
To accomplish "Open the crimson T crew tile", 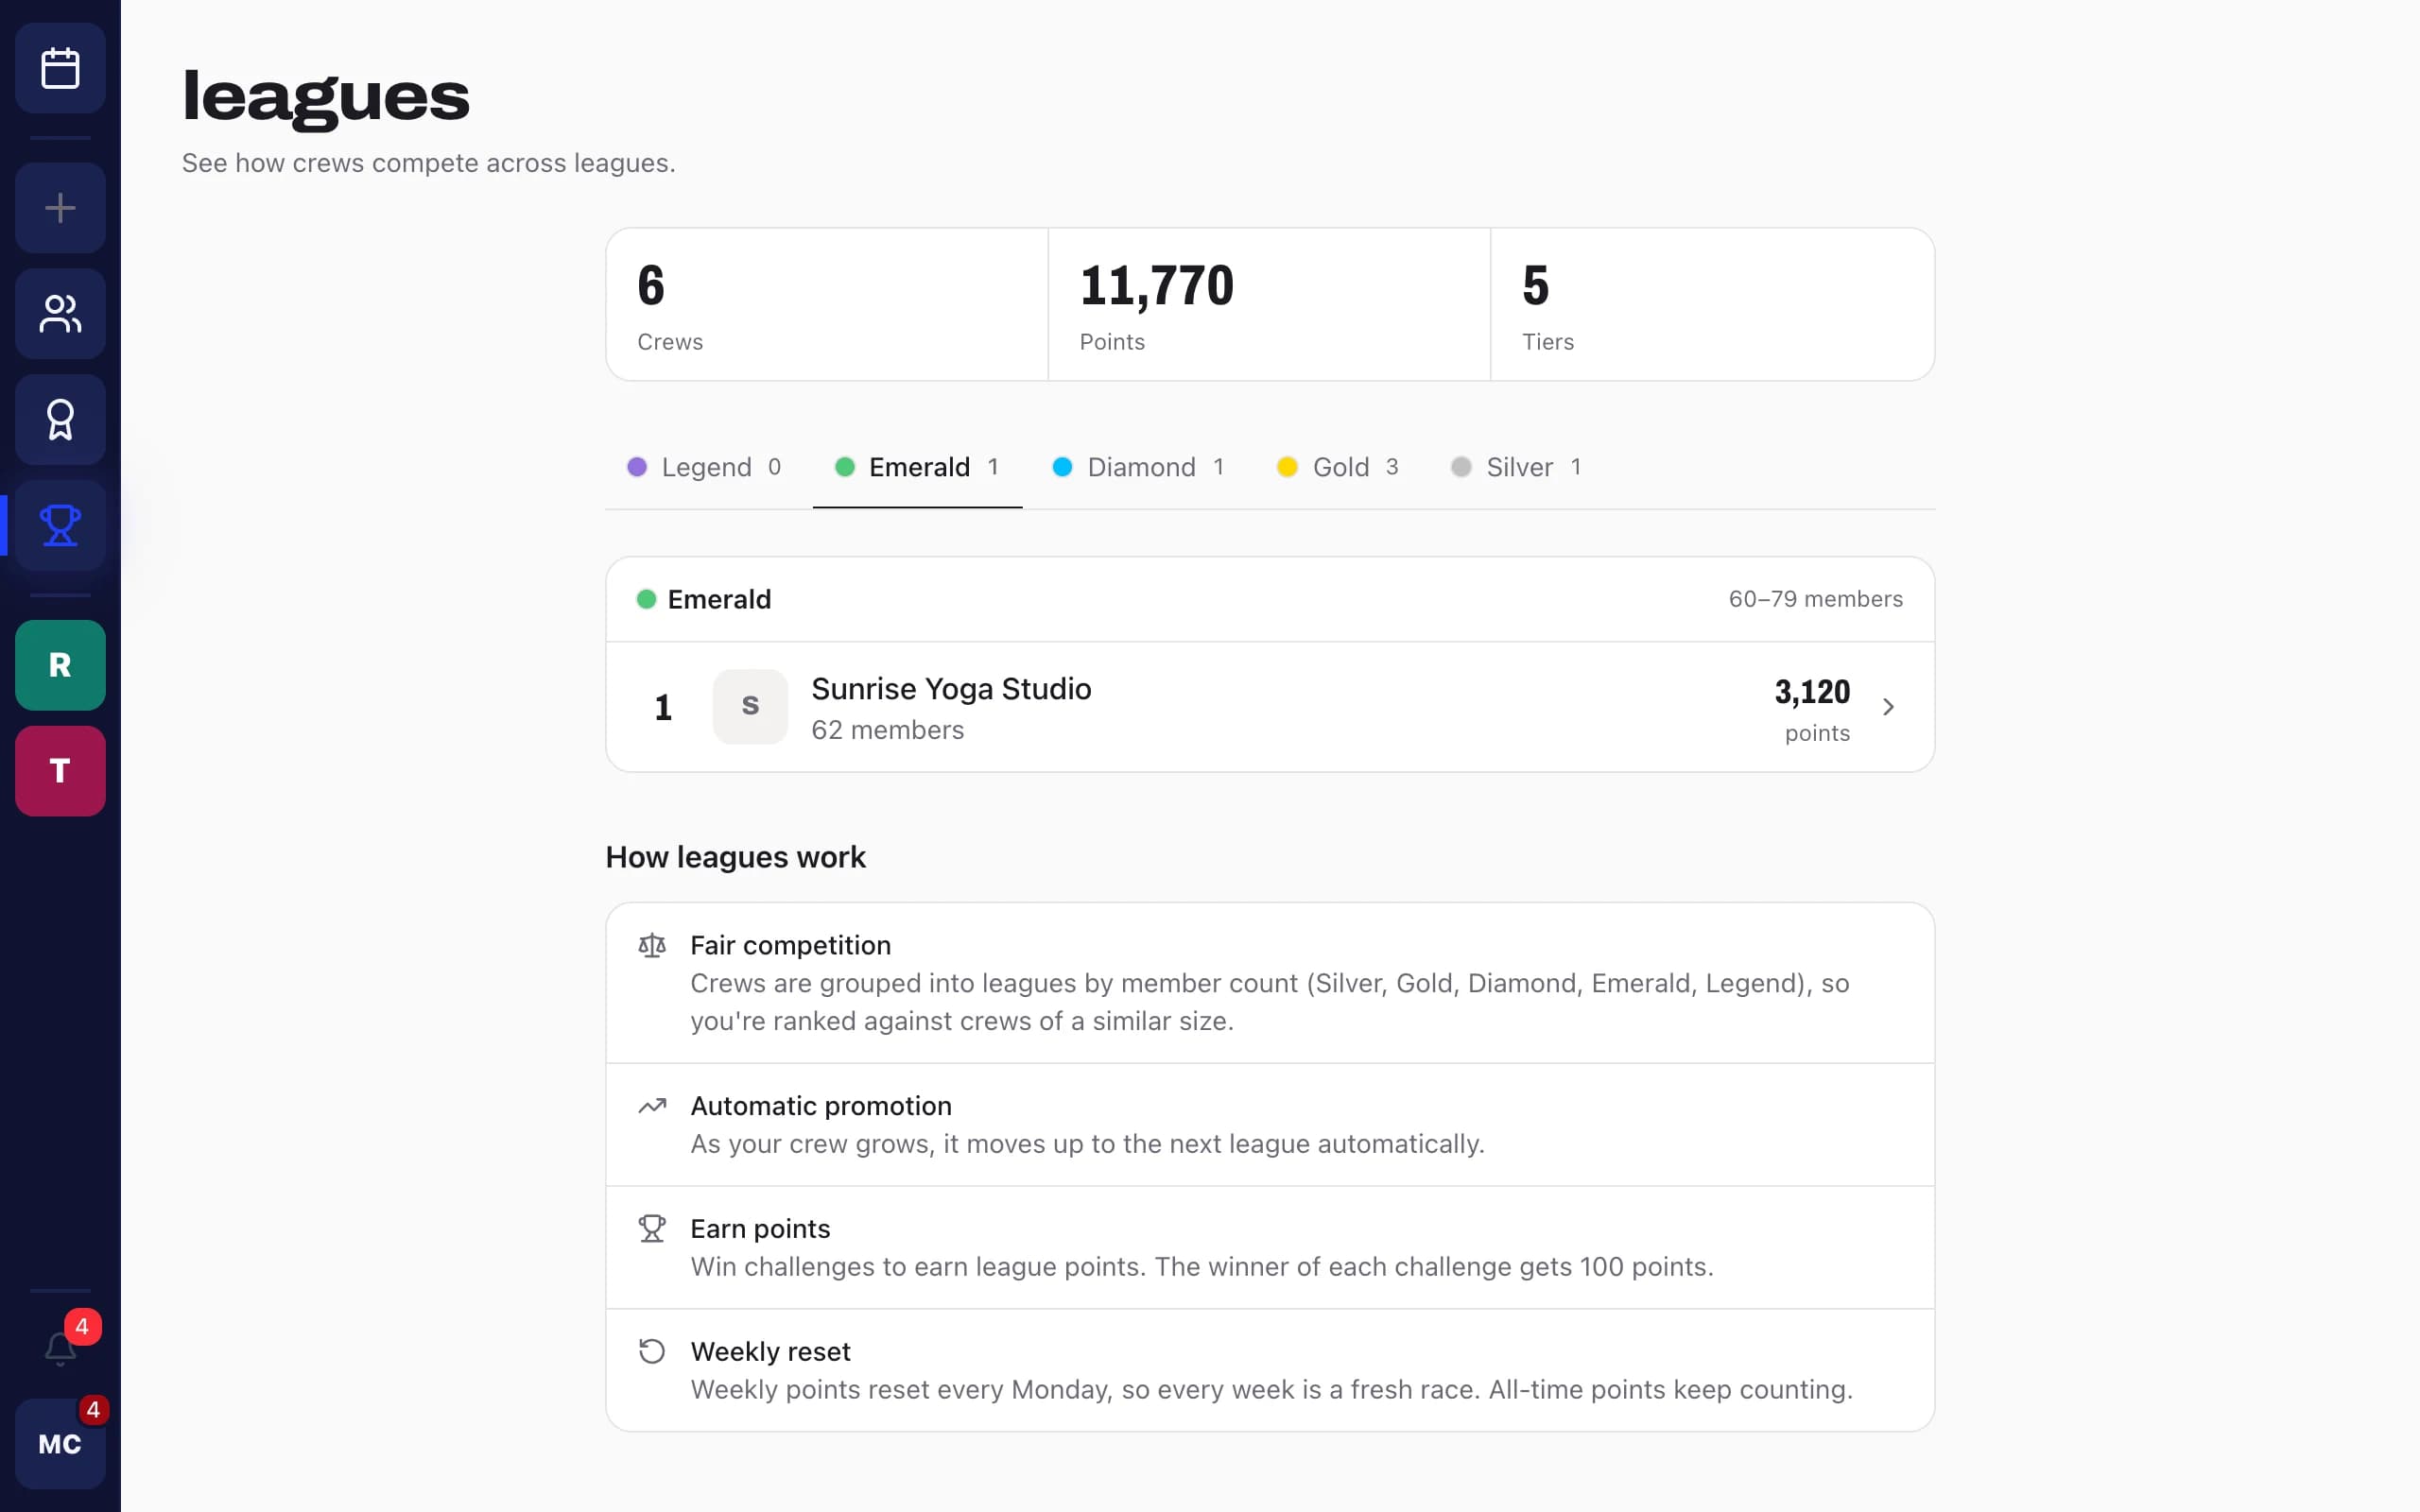I will (60, 771).
